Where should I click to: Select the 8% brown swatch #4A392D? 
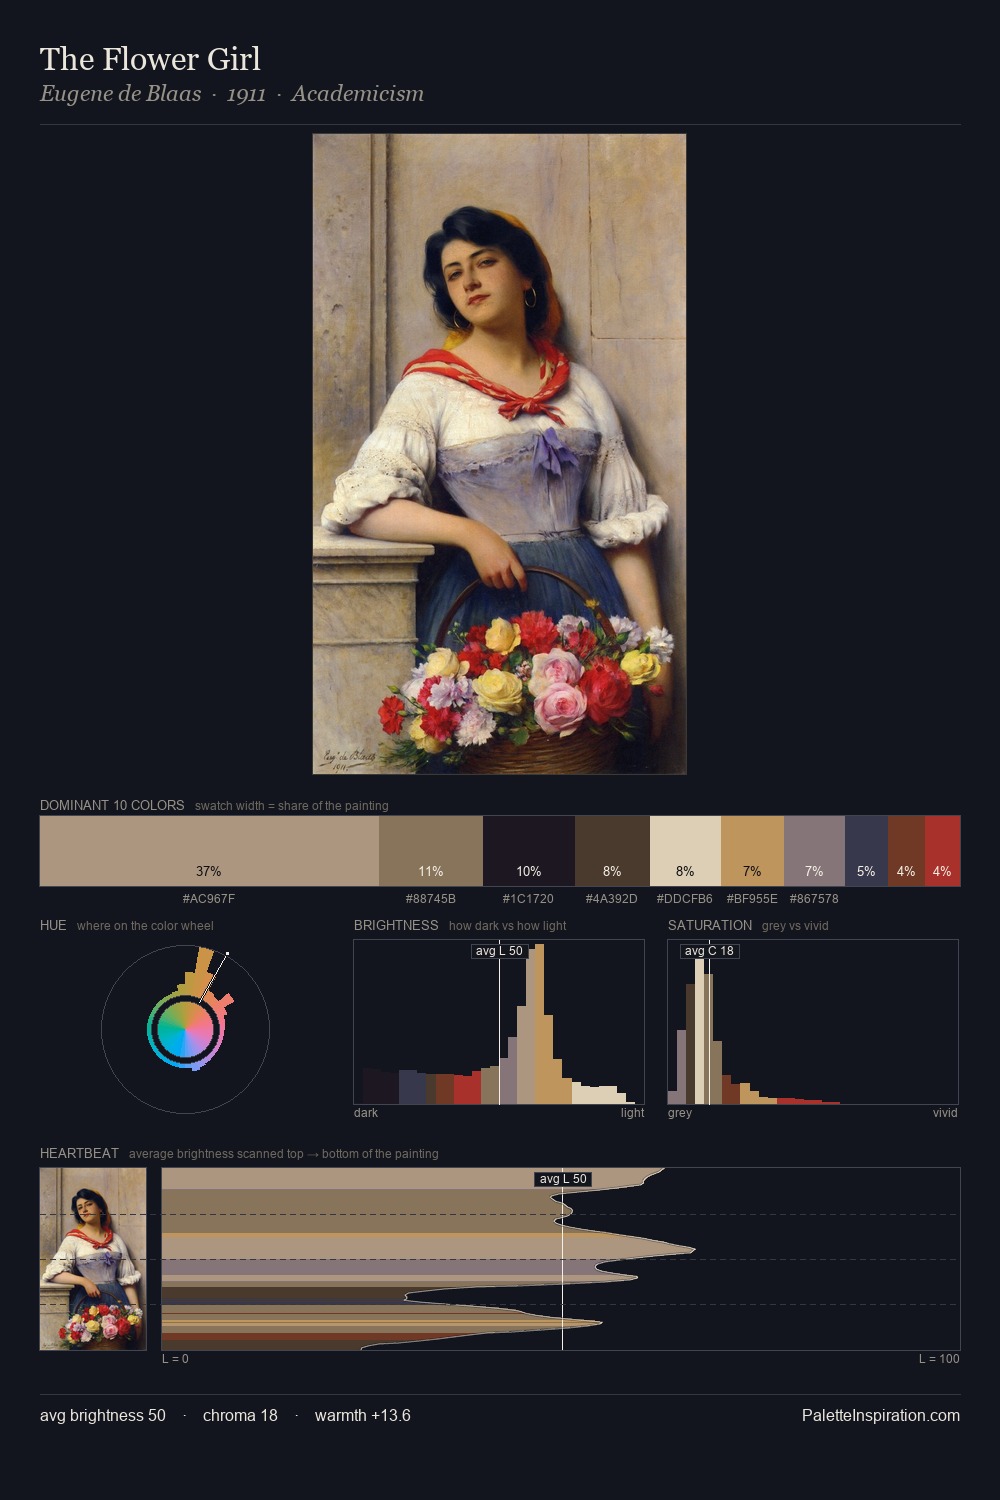(x=612, y=851)
